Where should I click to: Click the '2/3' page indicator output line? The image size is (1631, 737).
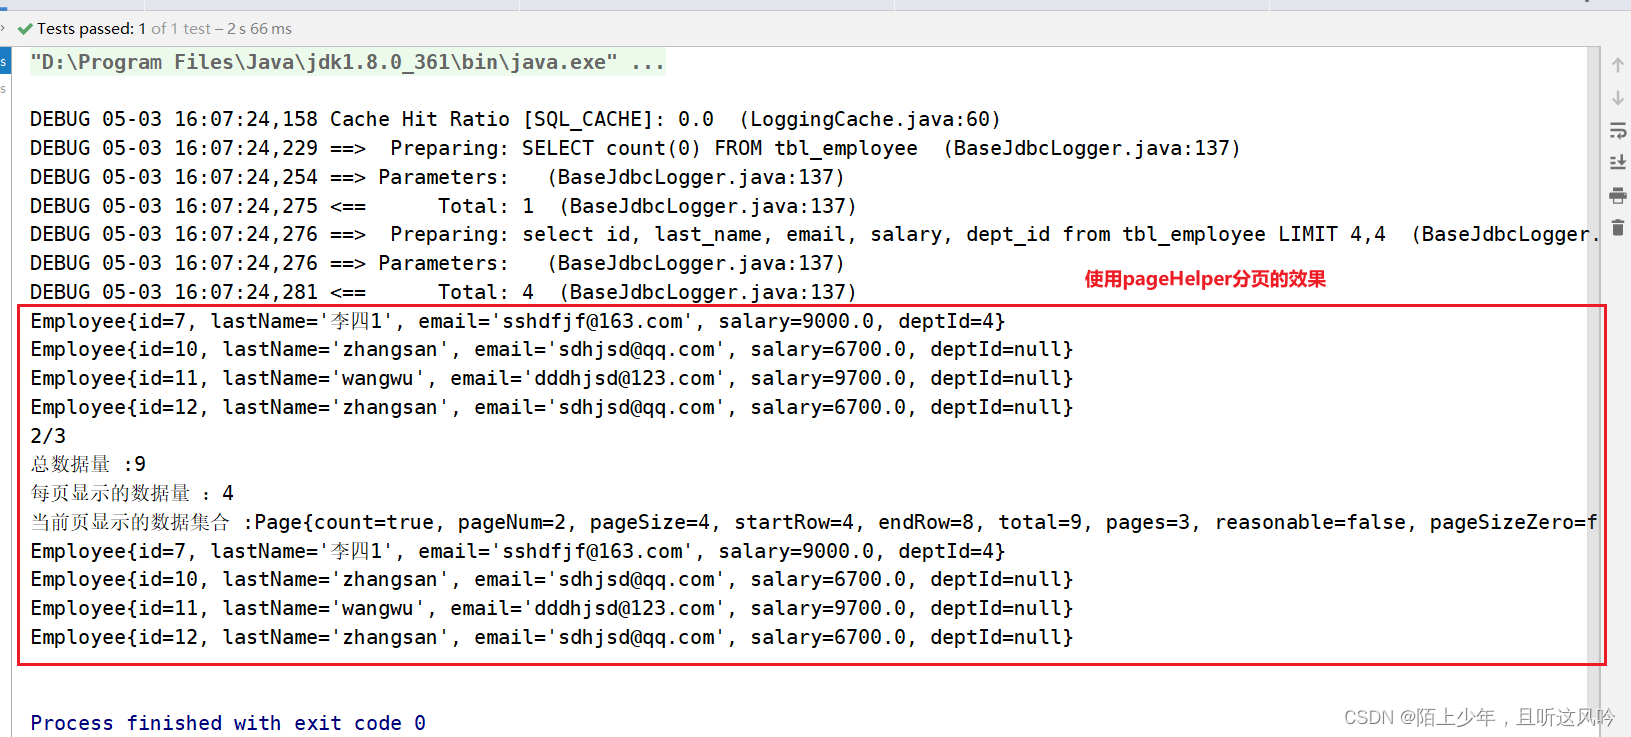click(x=48, y=436)
